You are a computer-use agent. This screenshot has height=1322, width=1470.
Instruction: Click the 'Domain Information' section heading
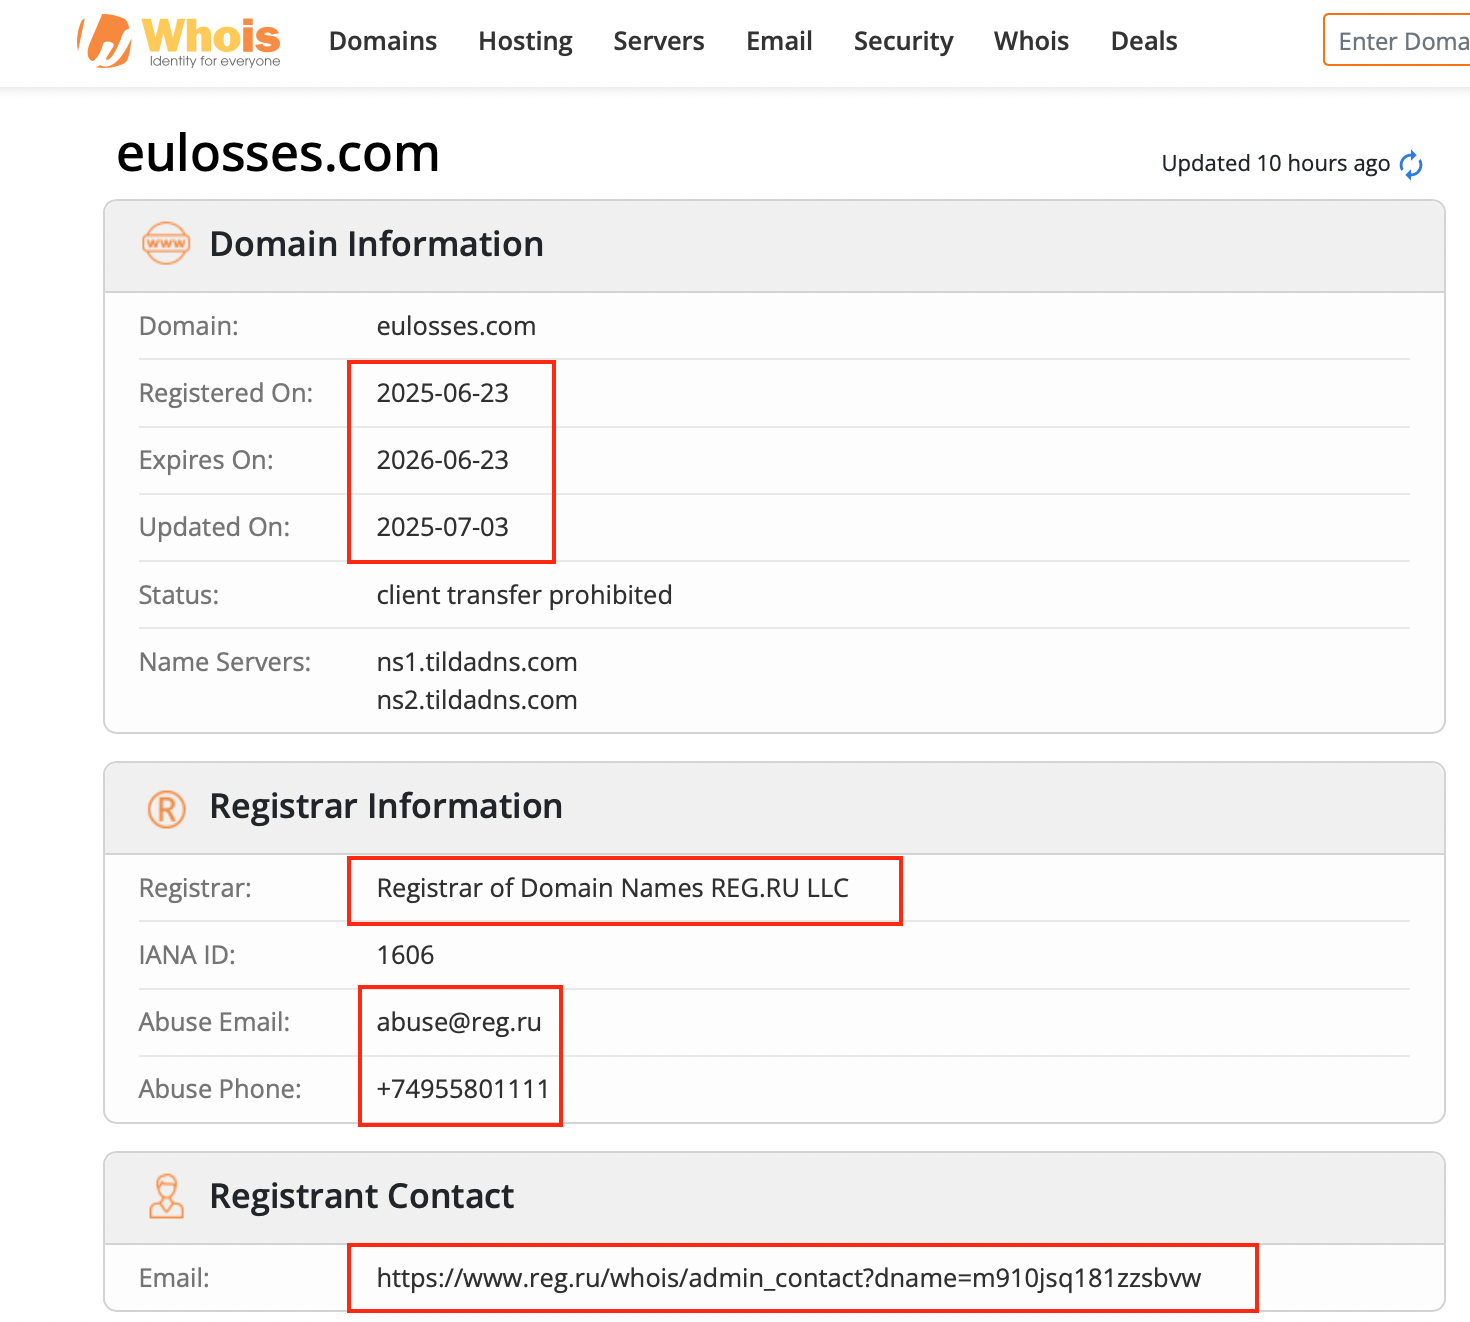point(376,244)
